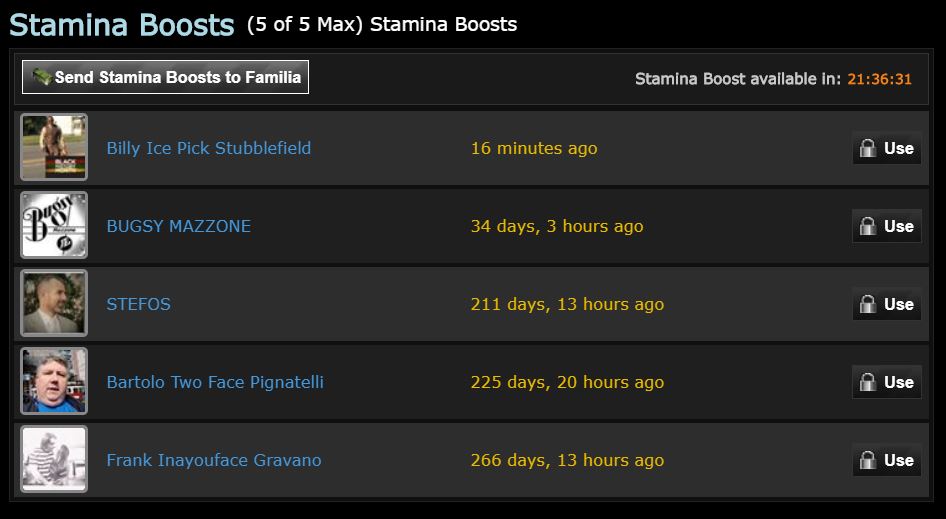Open Frank Inayouface Gravano profile link
The width and height of the screenshot is (946, 519).
213,460
